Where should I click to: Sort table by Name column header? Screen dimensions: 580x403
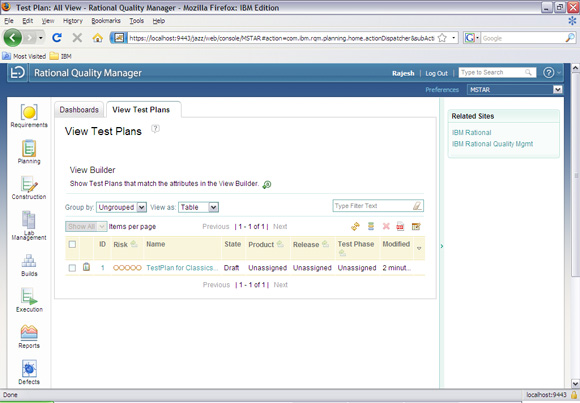pos(156,244)
